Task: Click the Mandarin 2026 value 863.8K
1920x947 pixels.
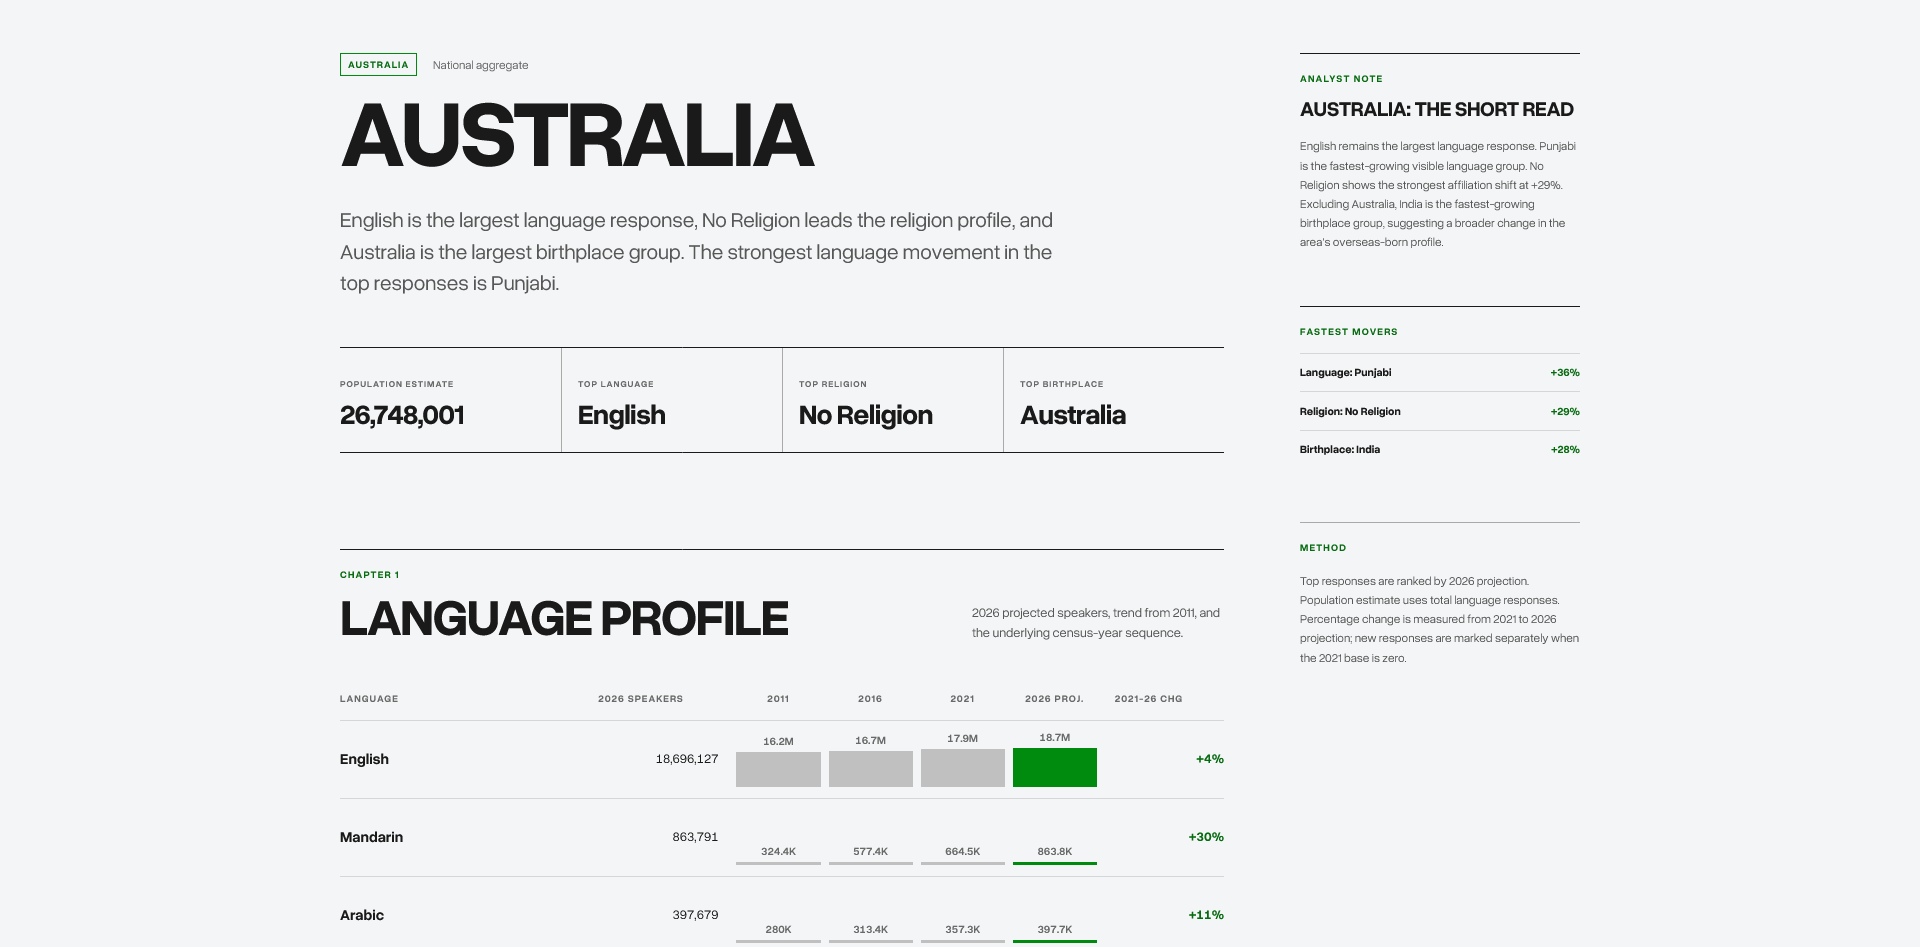Action: coord(1054,851)
